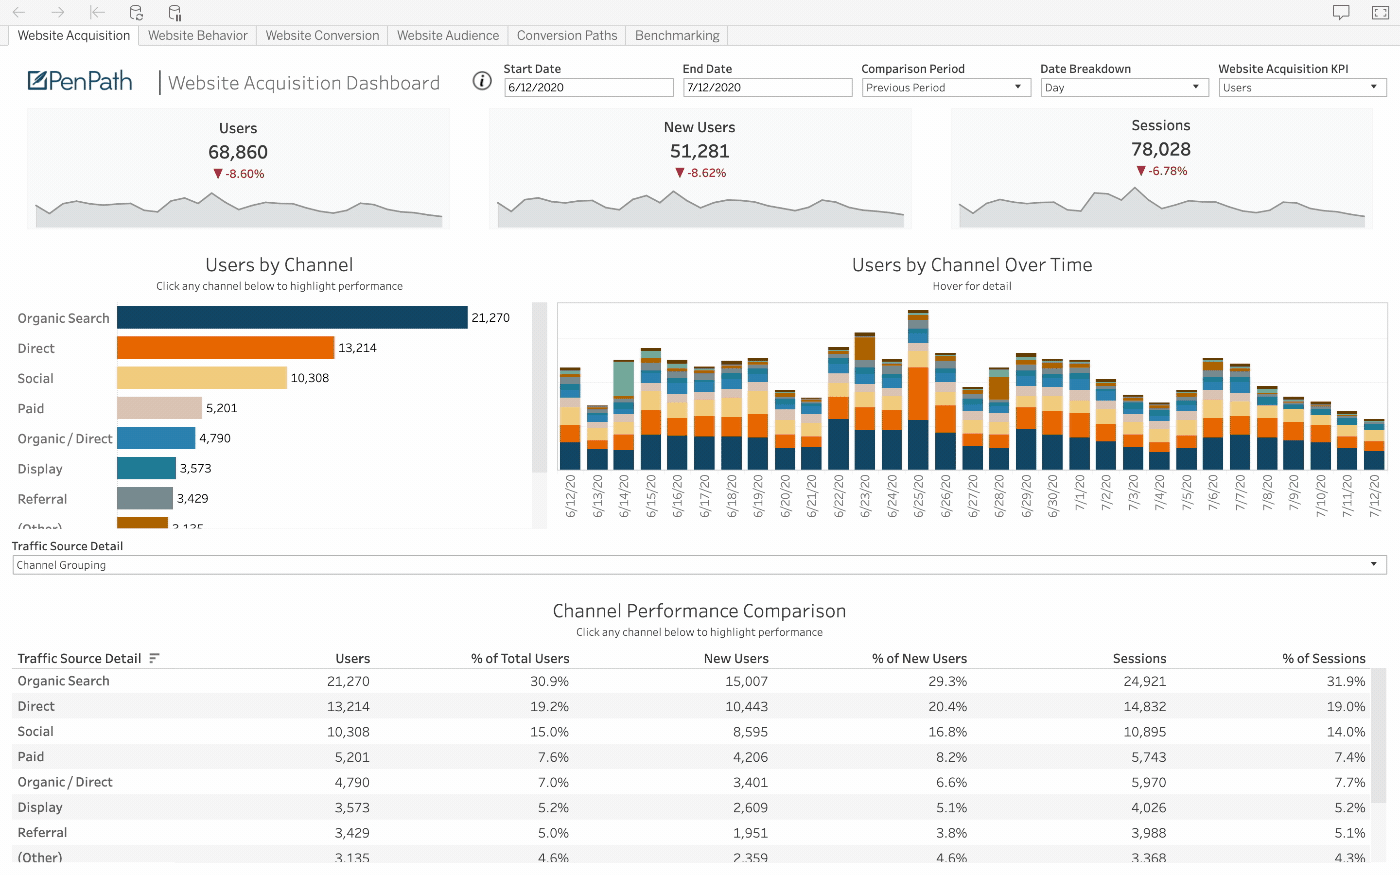Click the 6/12/20 x-axis date label
The width and height of the screenshot is (1400, 875).
click(x=571, y=495)
